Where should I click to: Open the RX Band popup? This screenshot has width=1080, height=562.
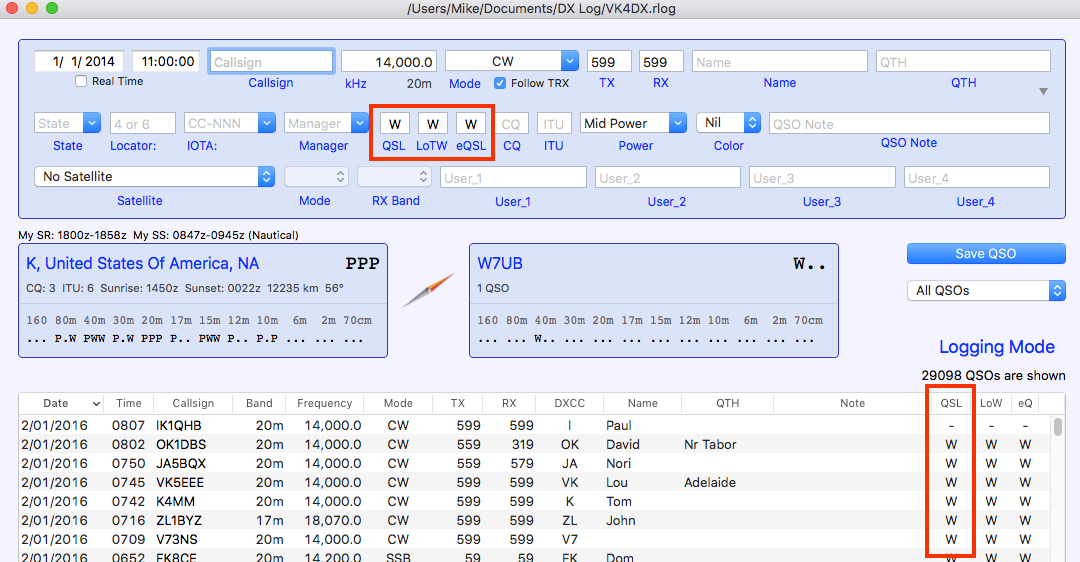coord(395,176)
